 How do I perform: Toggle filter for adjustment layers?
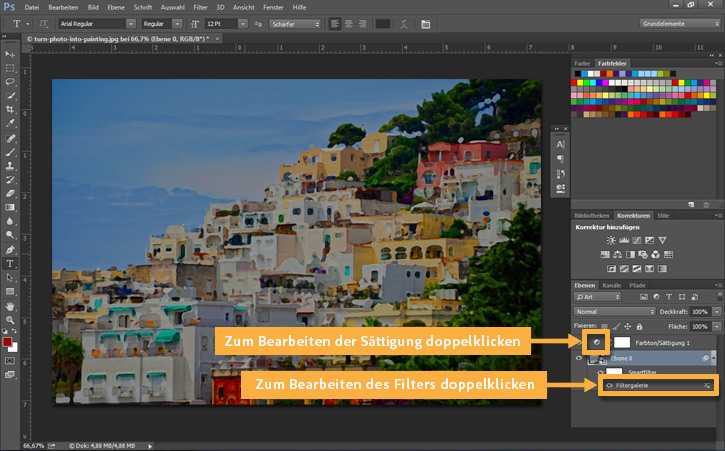click(x=656, y=297)
